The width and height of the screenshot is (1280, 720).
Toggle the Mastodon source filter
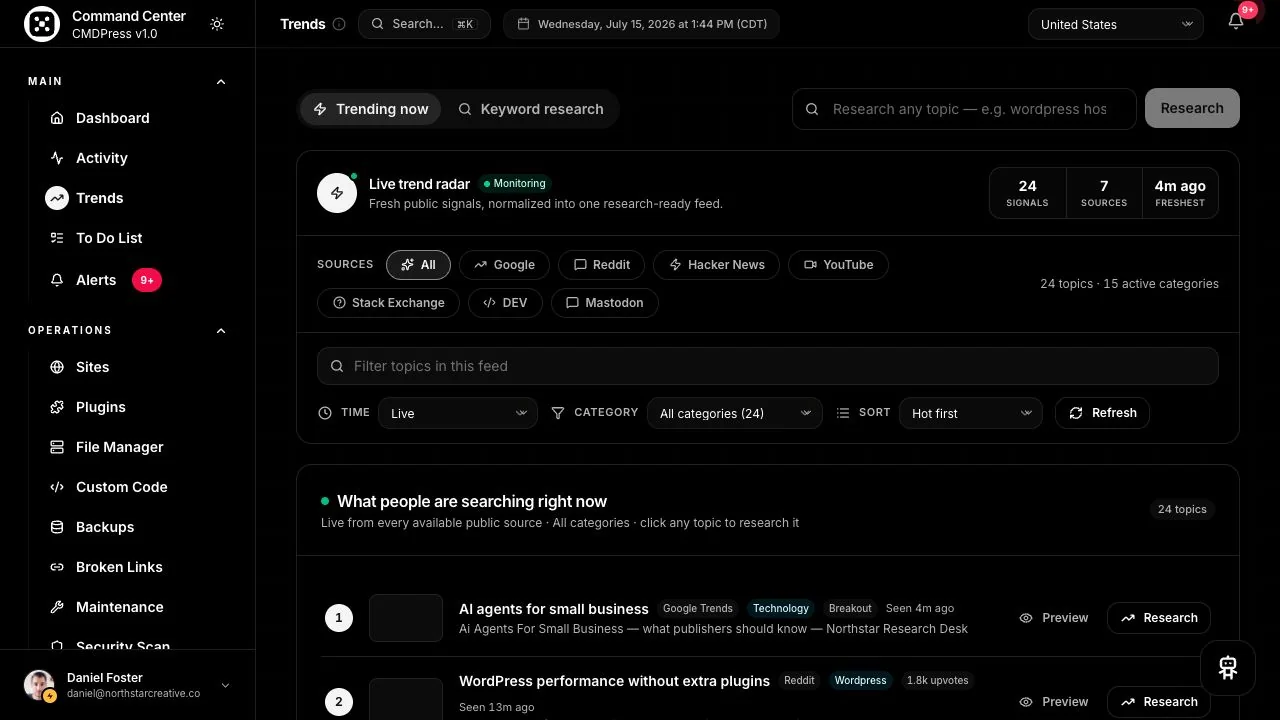[605, 303]
